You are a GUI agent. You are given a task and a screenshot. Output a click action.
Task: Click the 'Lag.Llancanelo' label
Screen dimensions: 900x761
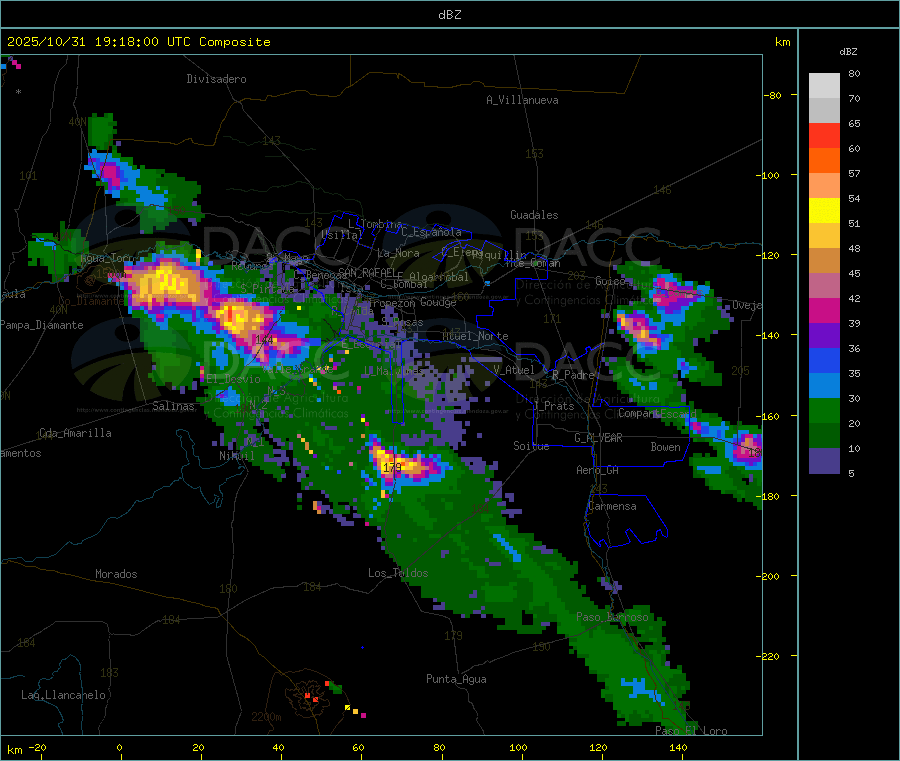pyautogui.click(x=63, y=695)
